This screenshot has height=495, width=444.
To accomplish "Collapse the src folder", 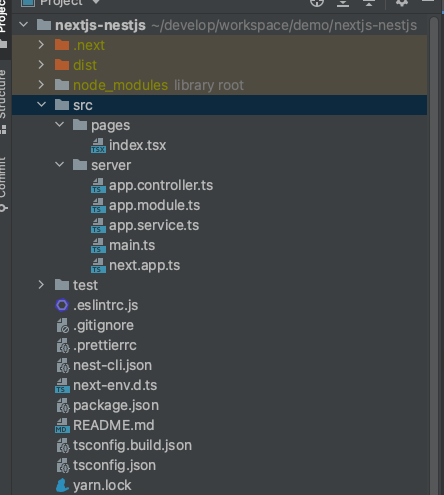I will [x=41, y=105].
